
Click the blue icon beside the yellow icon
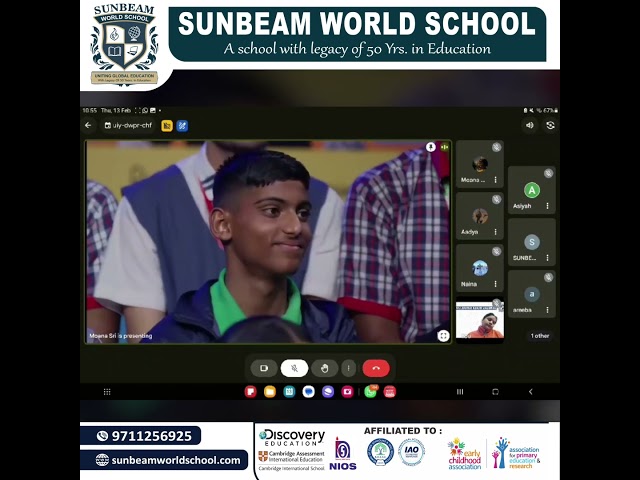coord(182,126)
